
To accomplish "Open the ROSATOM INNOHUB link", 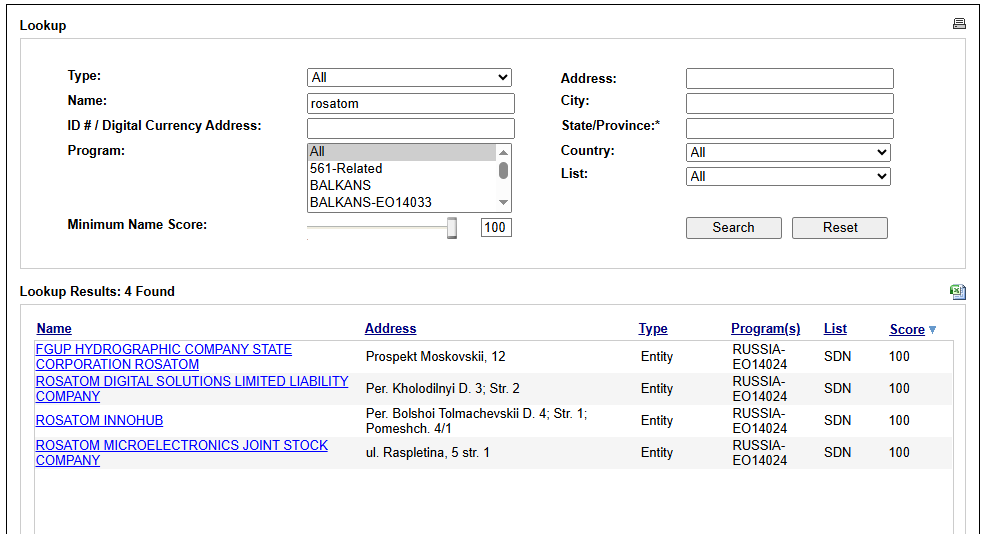I will 99,421.
